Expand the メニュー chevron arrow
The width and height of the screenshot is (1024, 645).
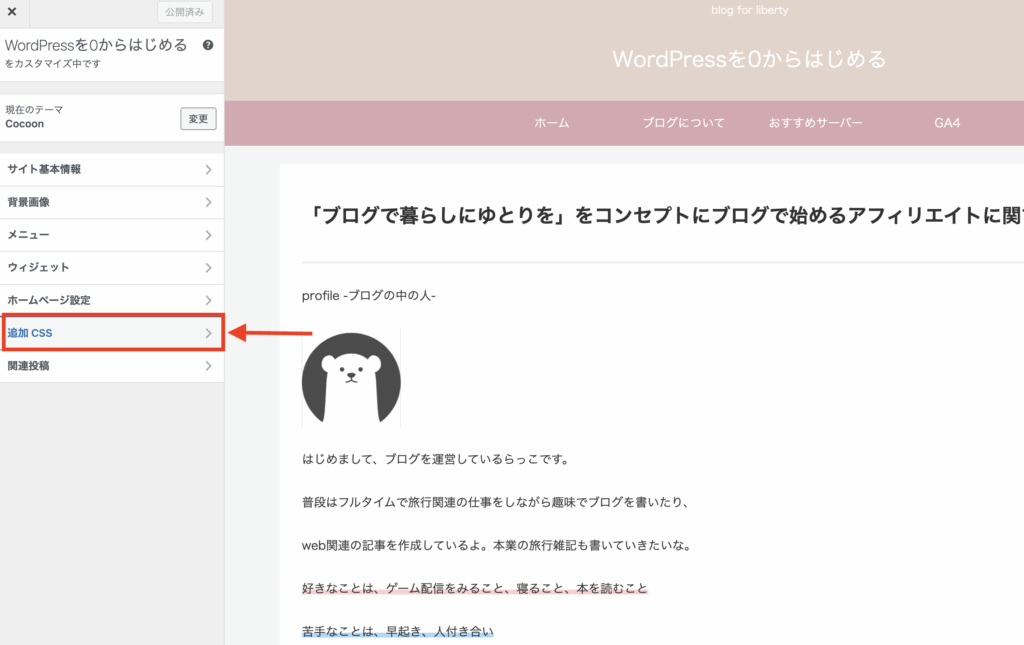coord(208,235)
